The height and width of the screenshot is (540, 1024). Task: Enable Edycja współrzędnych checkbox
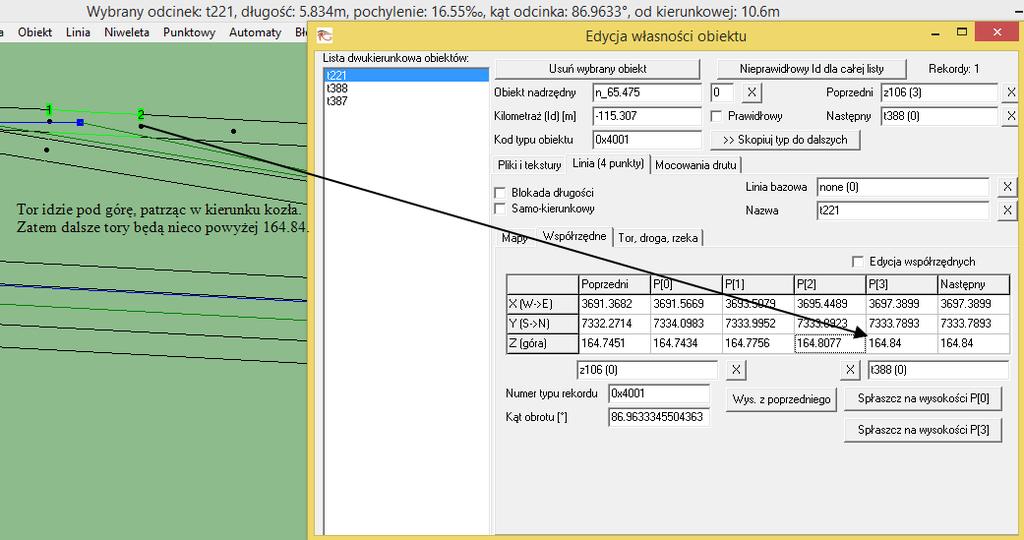point(858,262)
